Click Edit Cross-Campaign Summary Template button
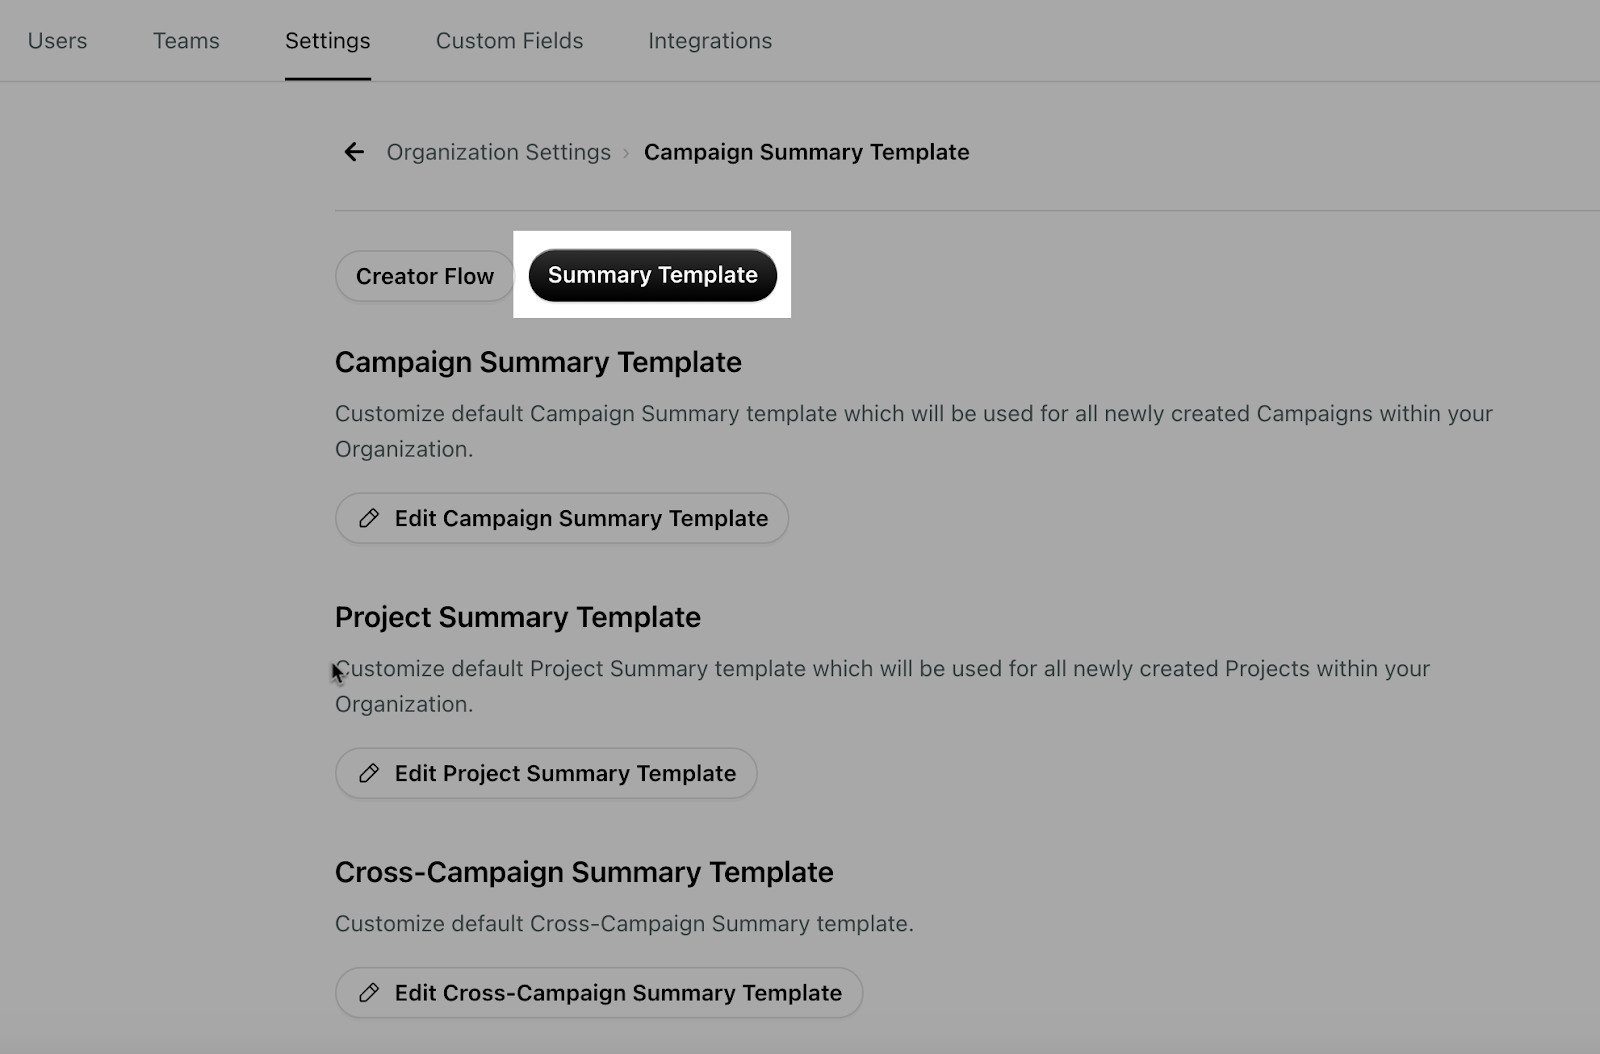The width and height of the screenshot is (1600, 1054). 599,993
